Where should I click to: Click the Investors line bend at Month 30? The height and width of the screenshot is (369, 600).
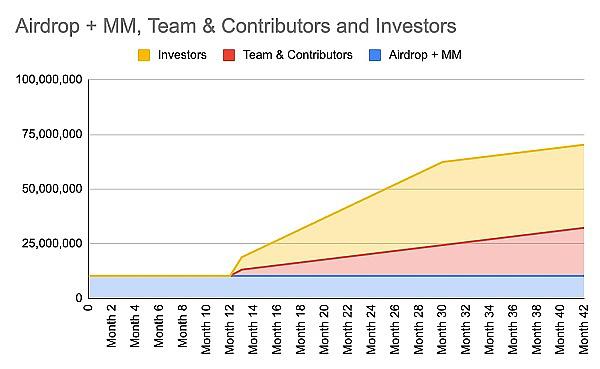pos(442,162)
